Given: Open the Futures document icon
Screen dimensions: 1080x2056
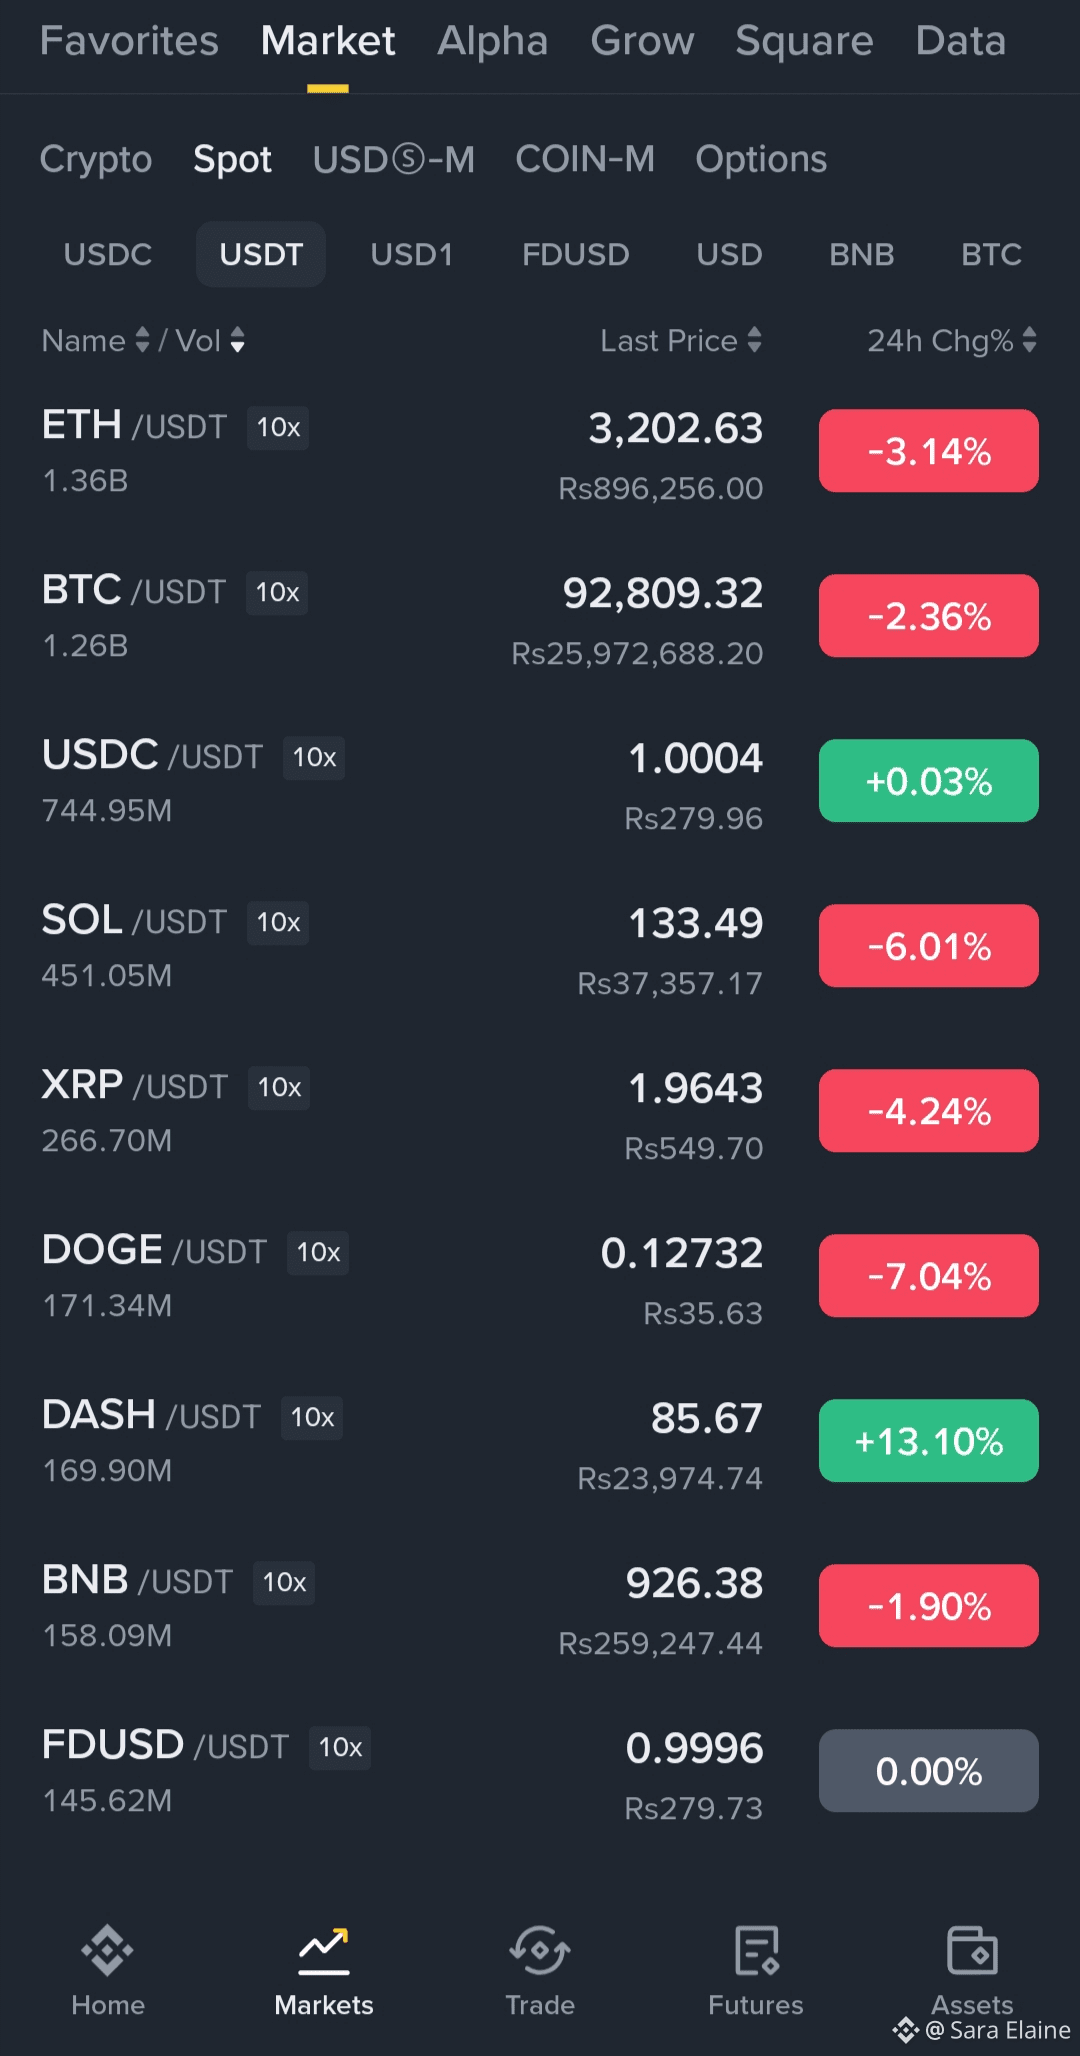Looking at the screenshot, I should pyautogui.click(x=756, y=1950).
